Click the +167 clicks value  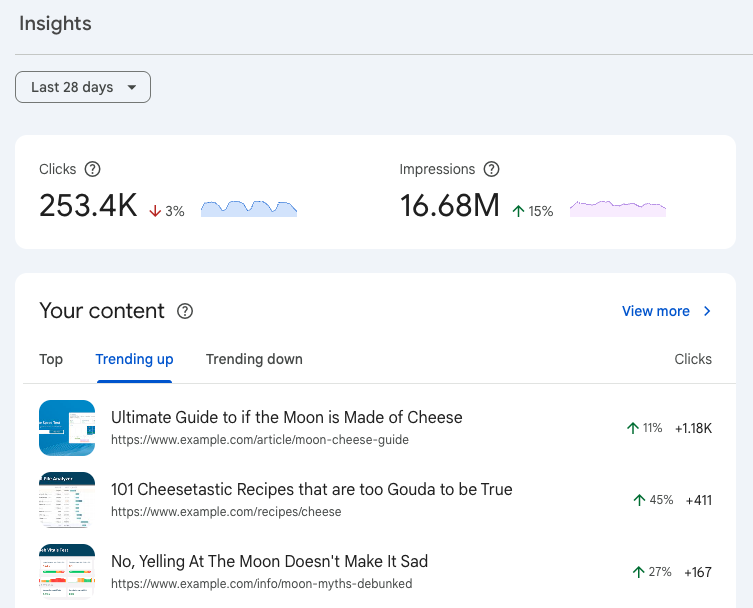[698, 572]
